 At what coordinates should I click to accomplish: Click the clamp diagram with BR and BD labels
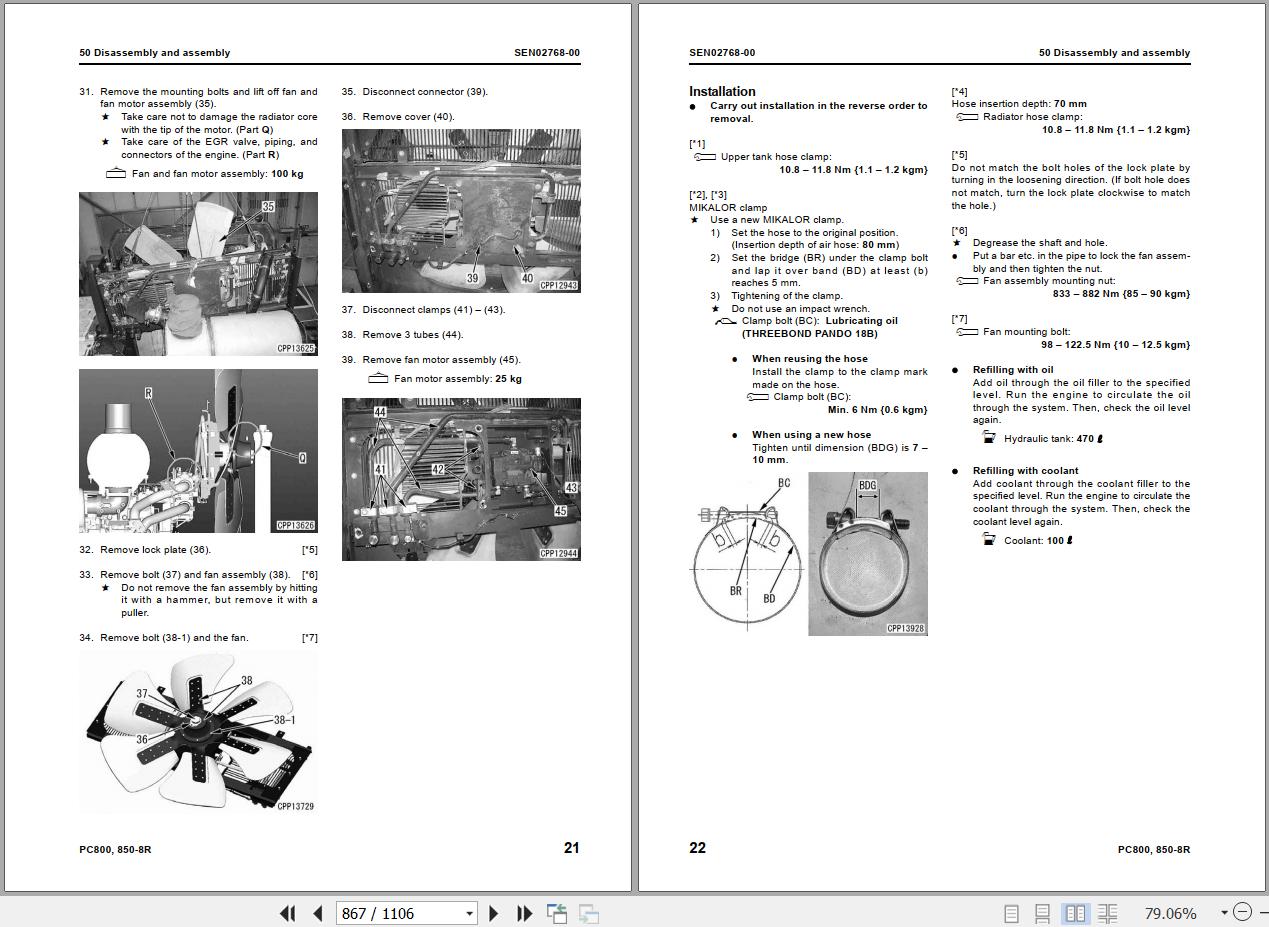point(746,552)
